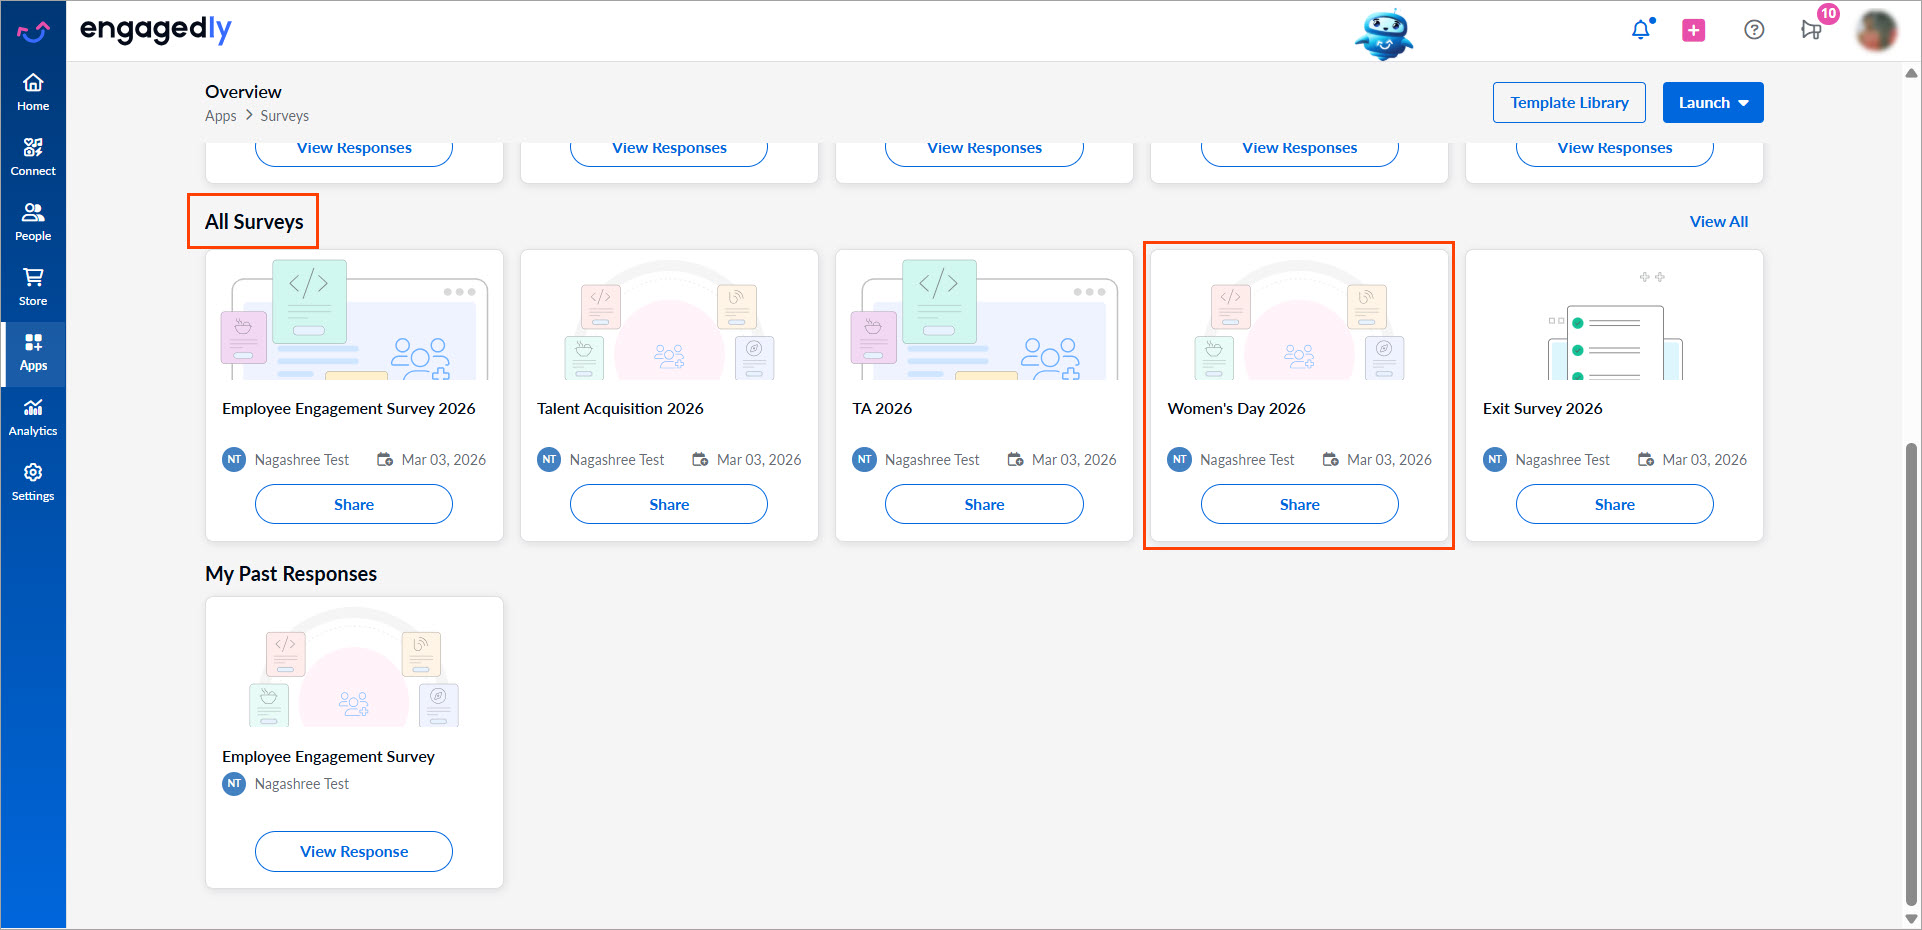The image size is (1922, 930).
Task: Go to People in sidebar
Action: (33, 222)
